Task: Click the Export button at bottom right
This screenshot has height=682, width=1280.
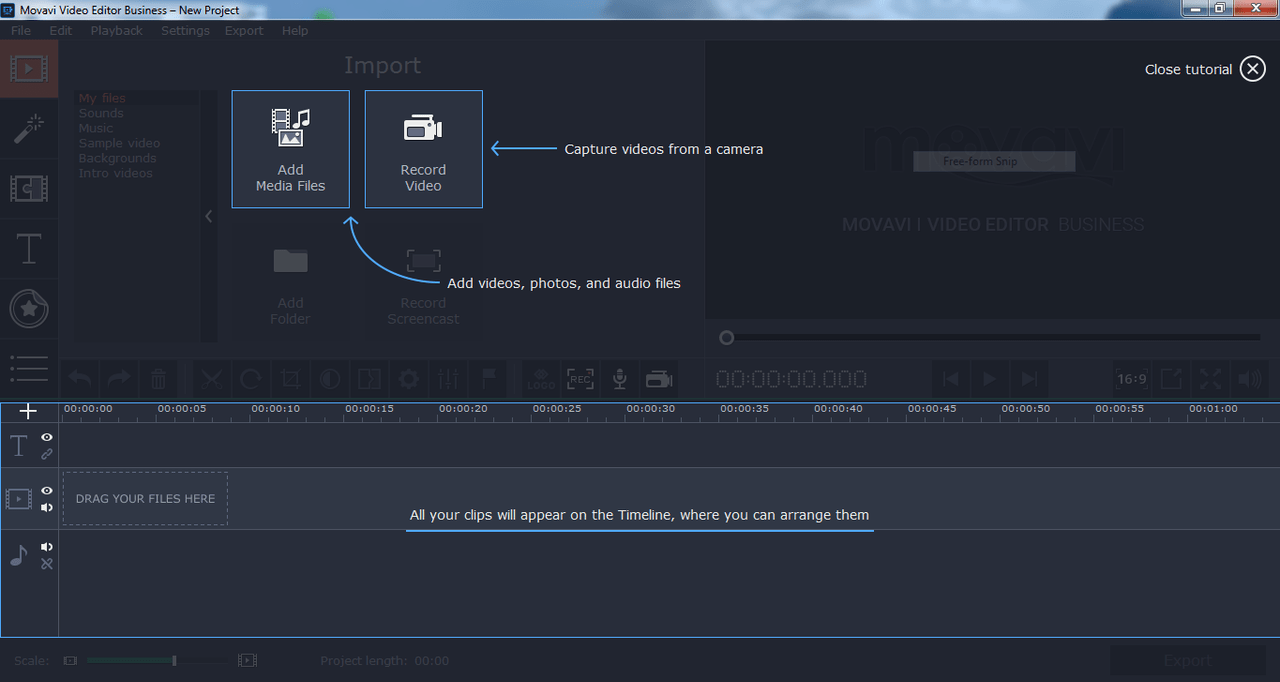Action: (x=1188, y=661)
